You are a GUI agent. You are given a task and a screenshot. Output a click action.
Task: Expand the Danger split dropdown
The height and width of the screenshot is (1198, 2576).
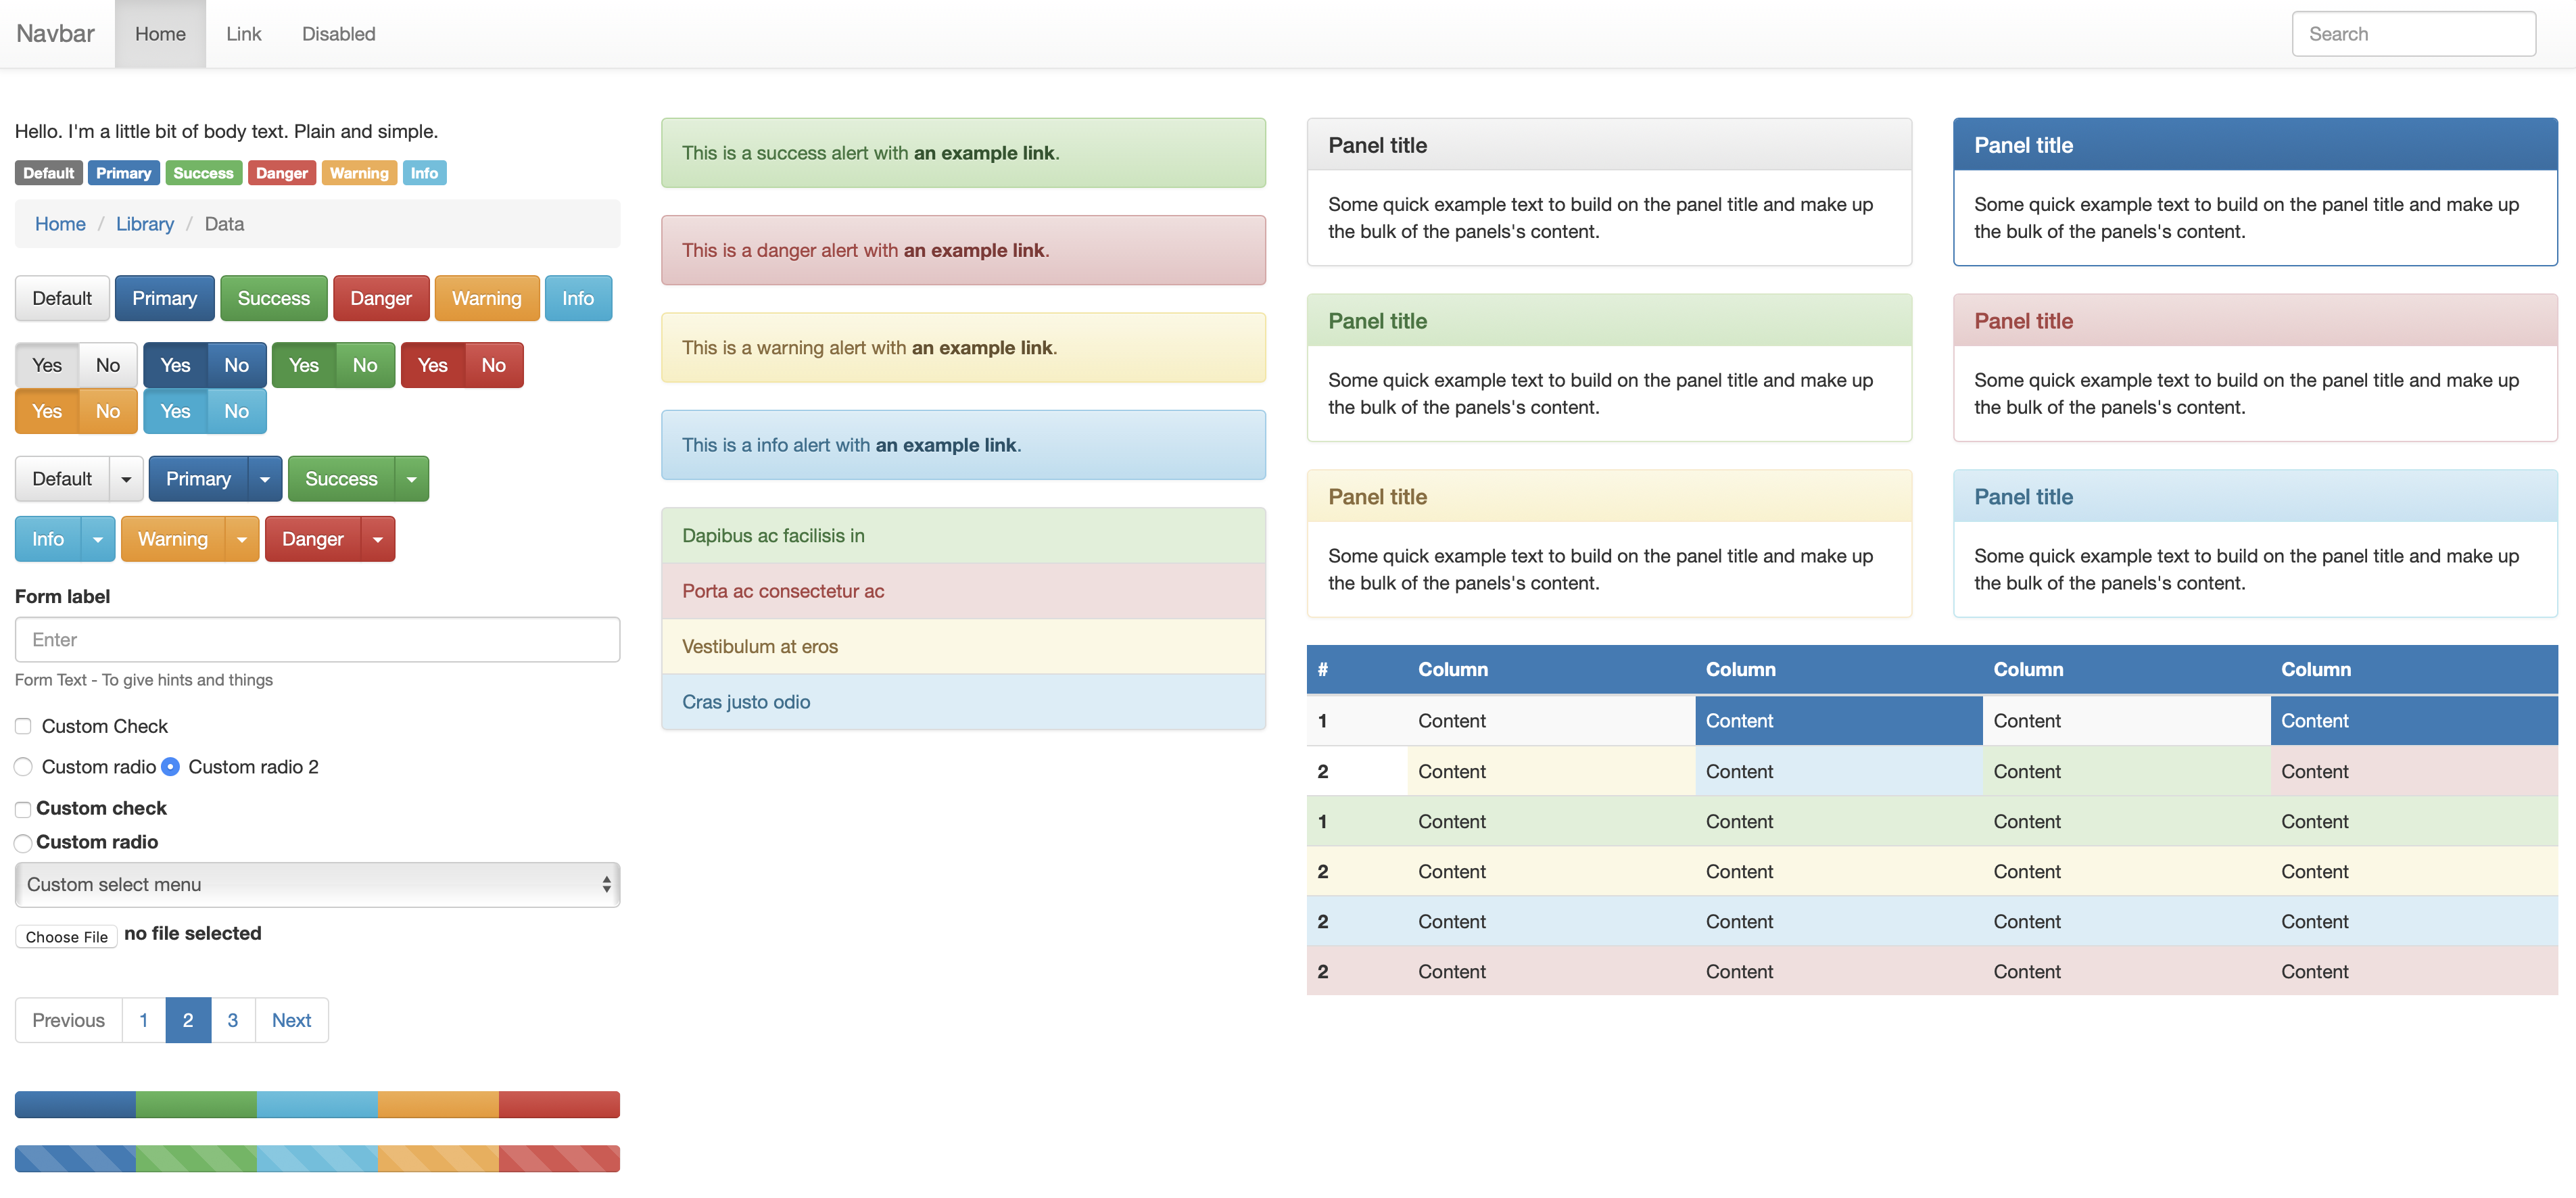tap(378, 538)
